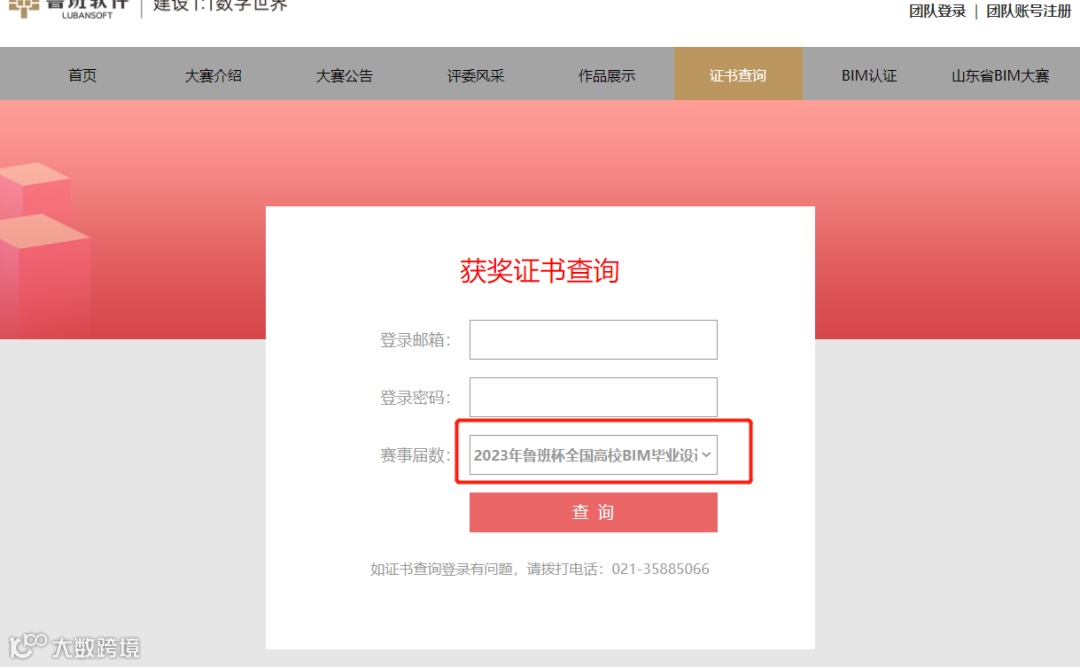Click the Lubansoft logo icon
The width and height of the screenshot is (1080, 667).
23,8
